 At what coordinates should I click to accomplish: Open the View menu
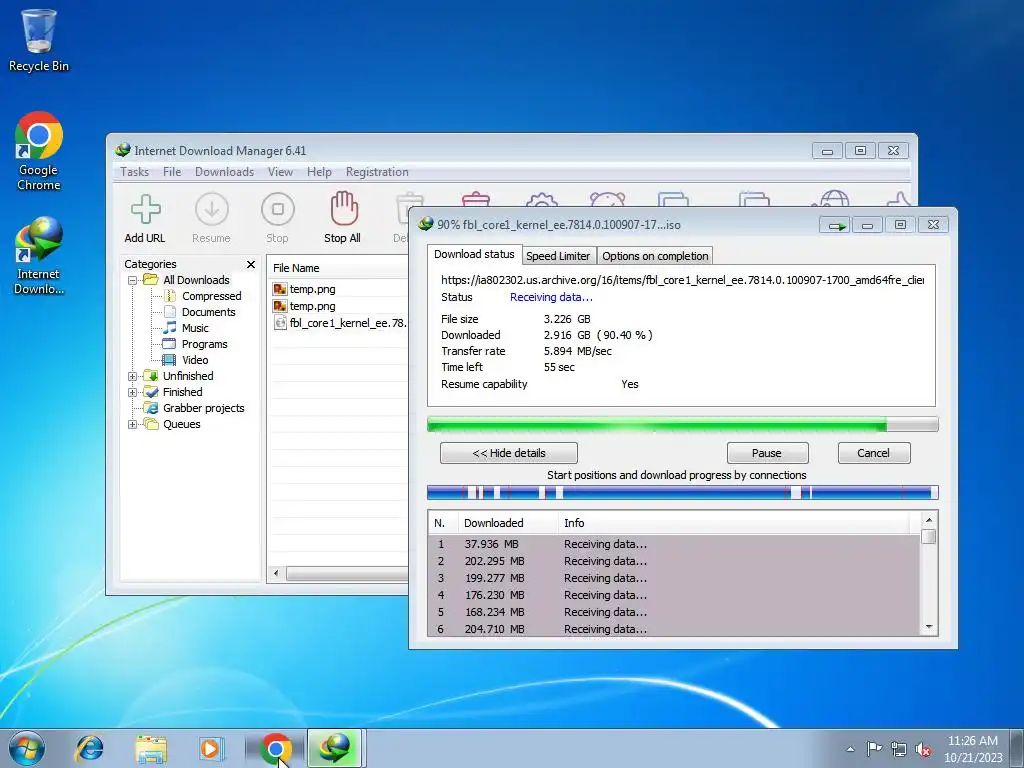click(280, 172)
